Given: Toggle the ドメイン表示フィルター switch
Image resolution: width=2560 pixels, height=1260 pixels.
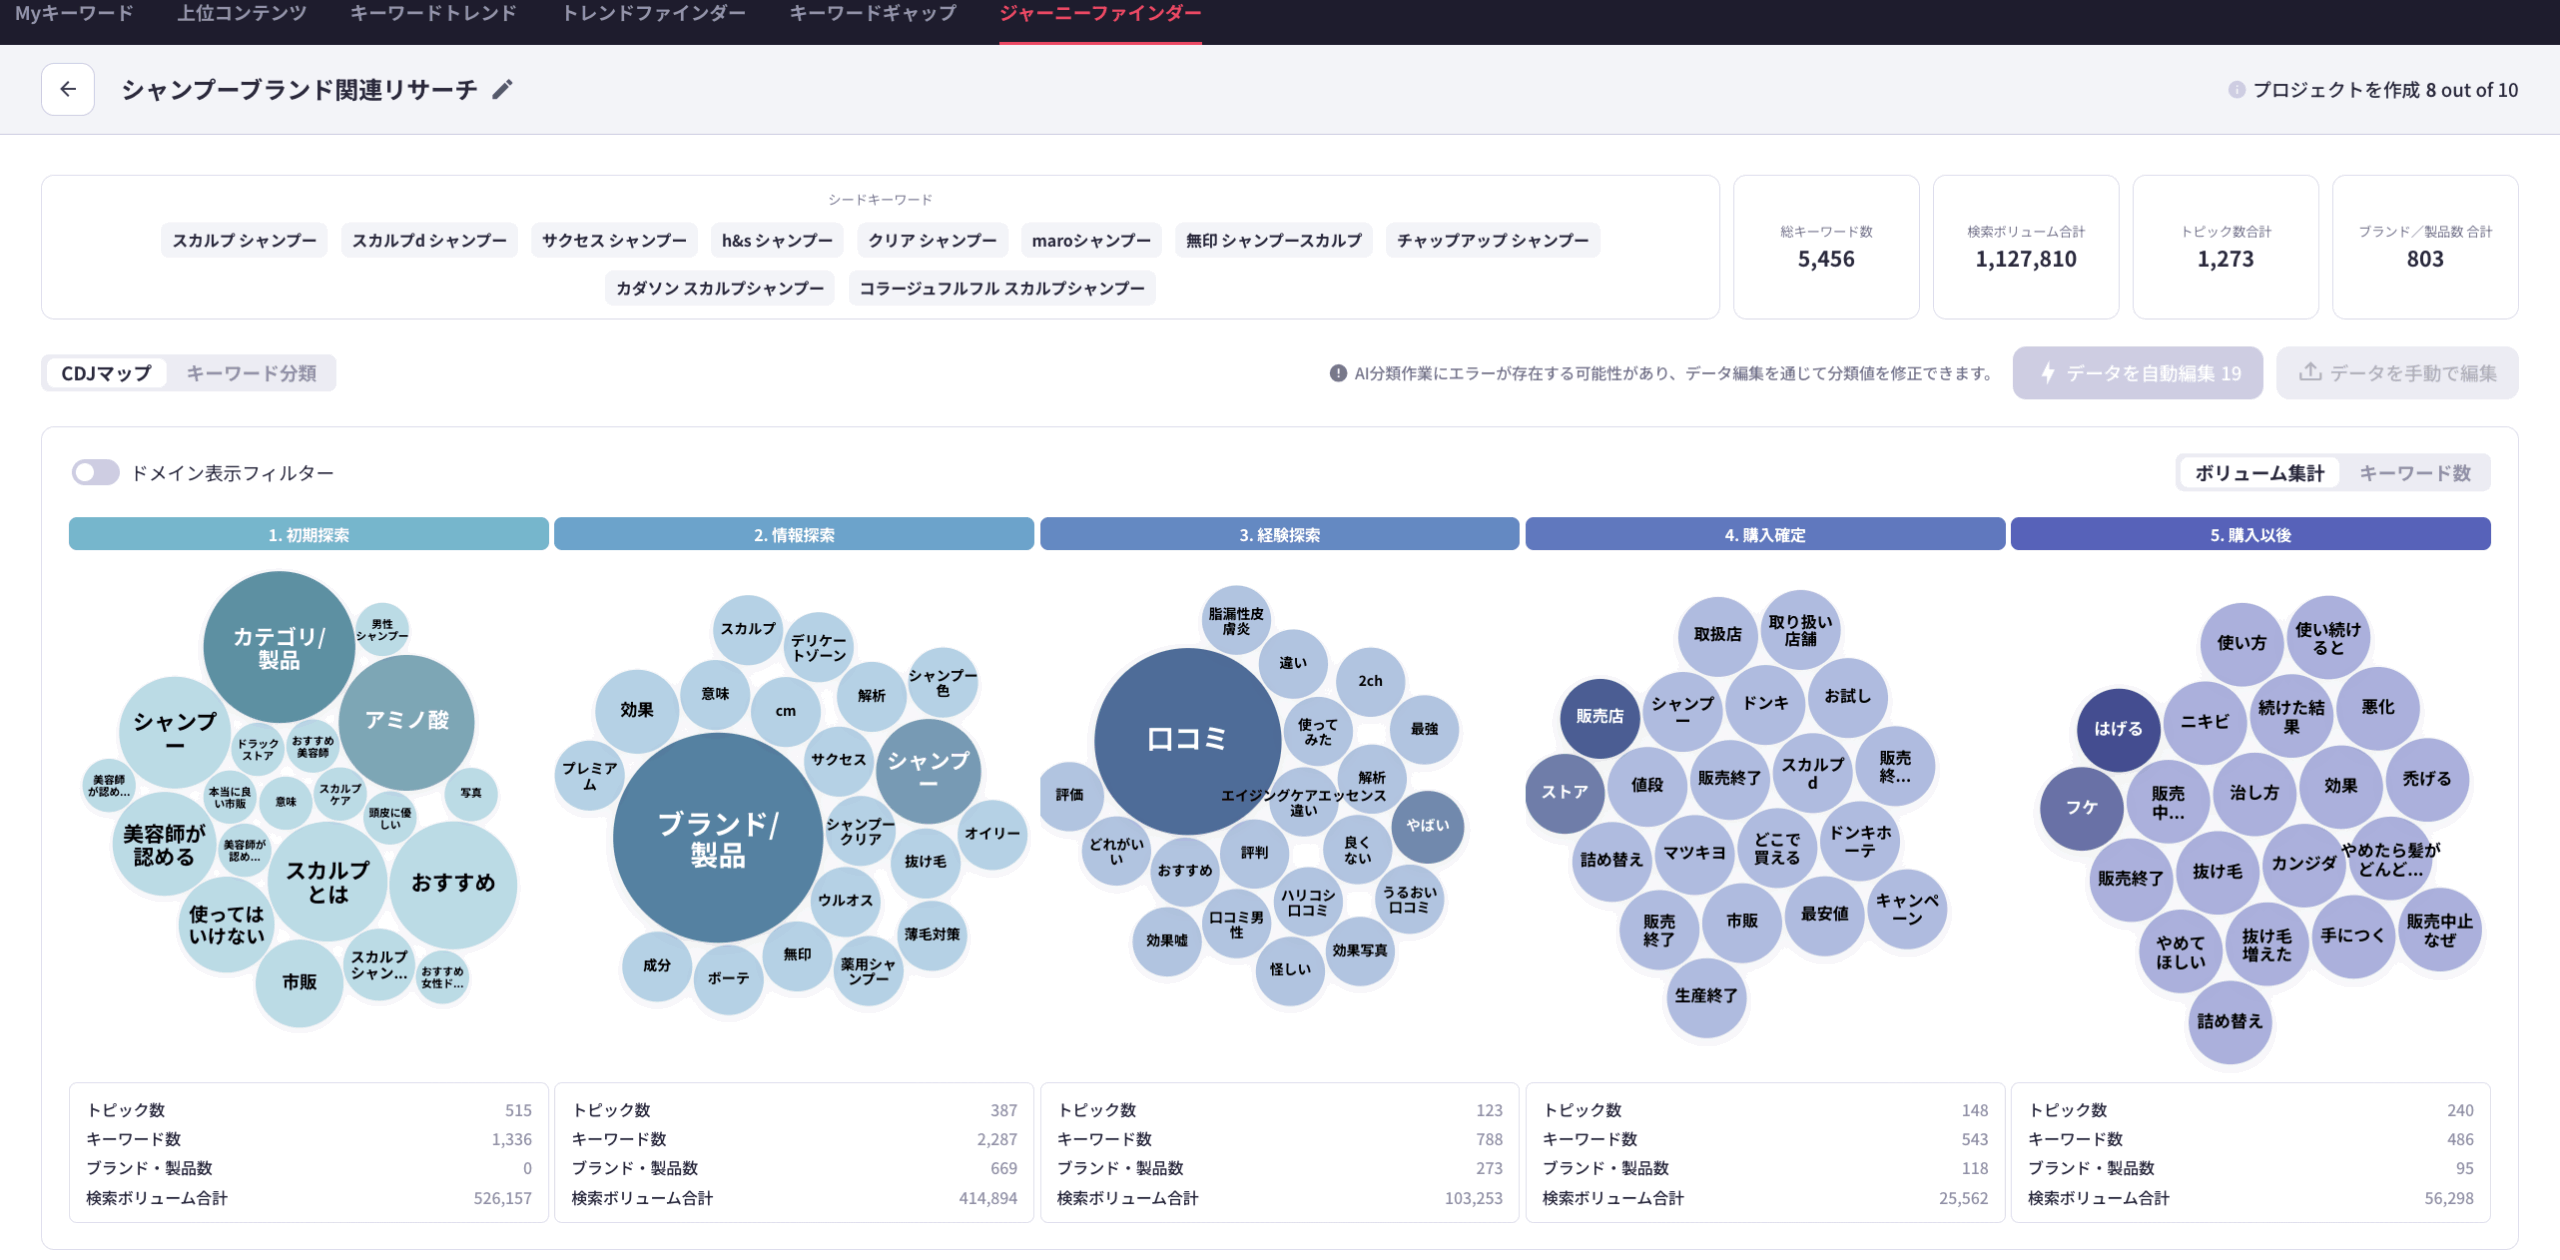Looking at the screenshot, I should [96, 472].
